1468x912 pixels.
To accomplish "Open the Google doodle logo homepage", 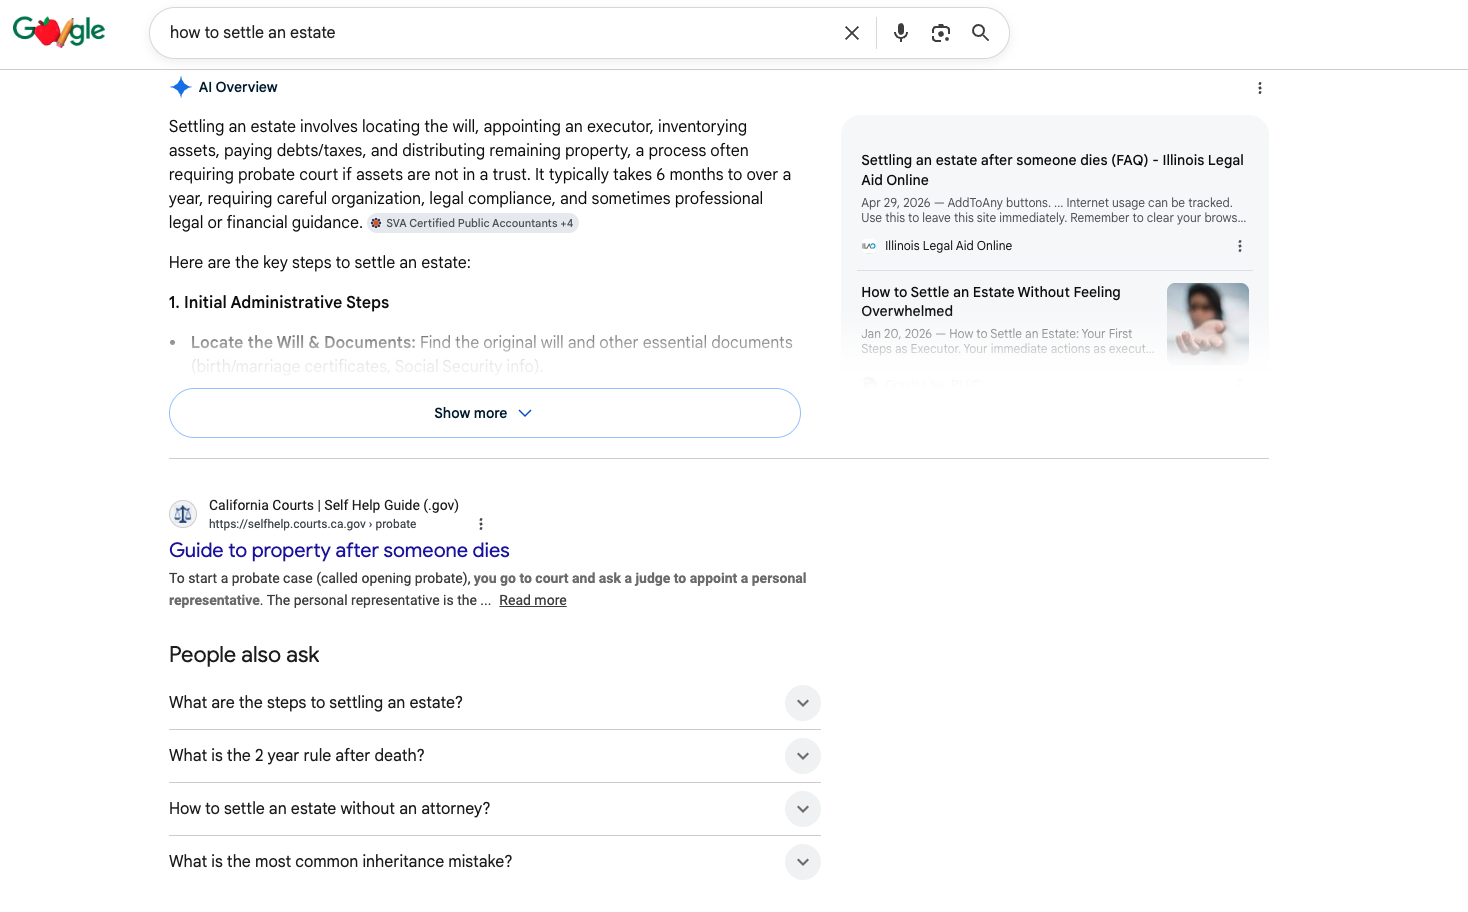I will [x=59, y=32].
